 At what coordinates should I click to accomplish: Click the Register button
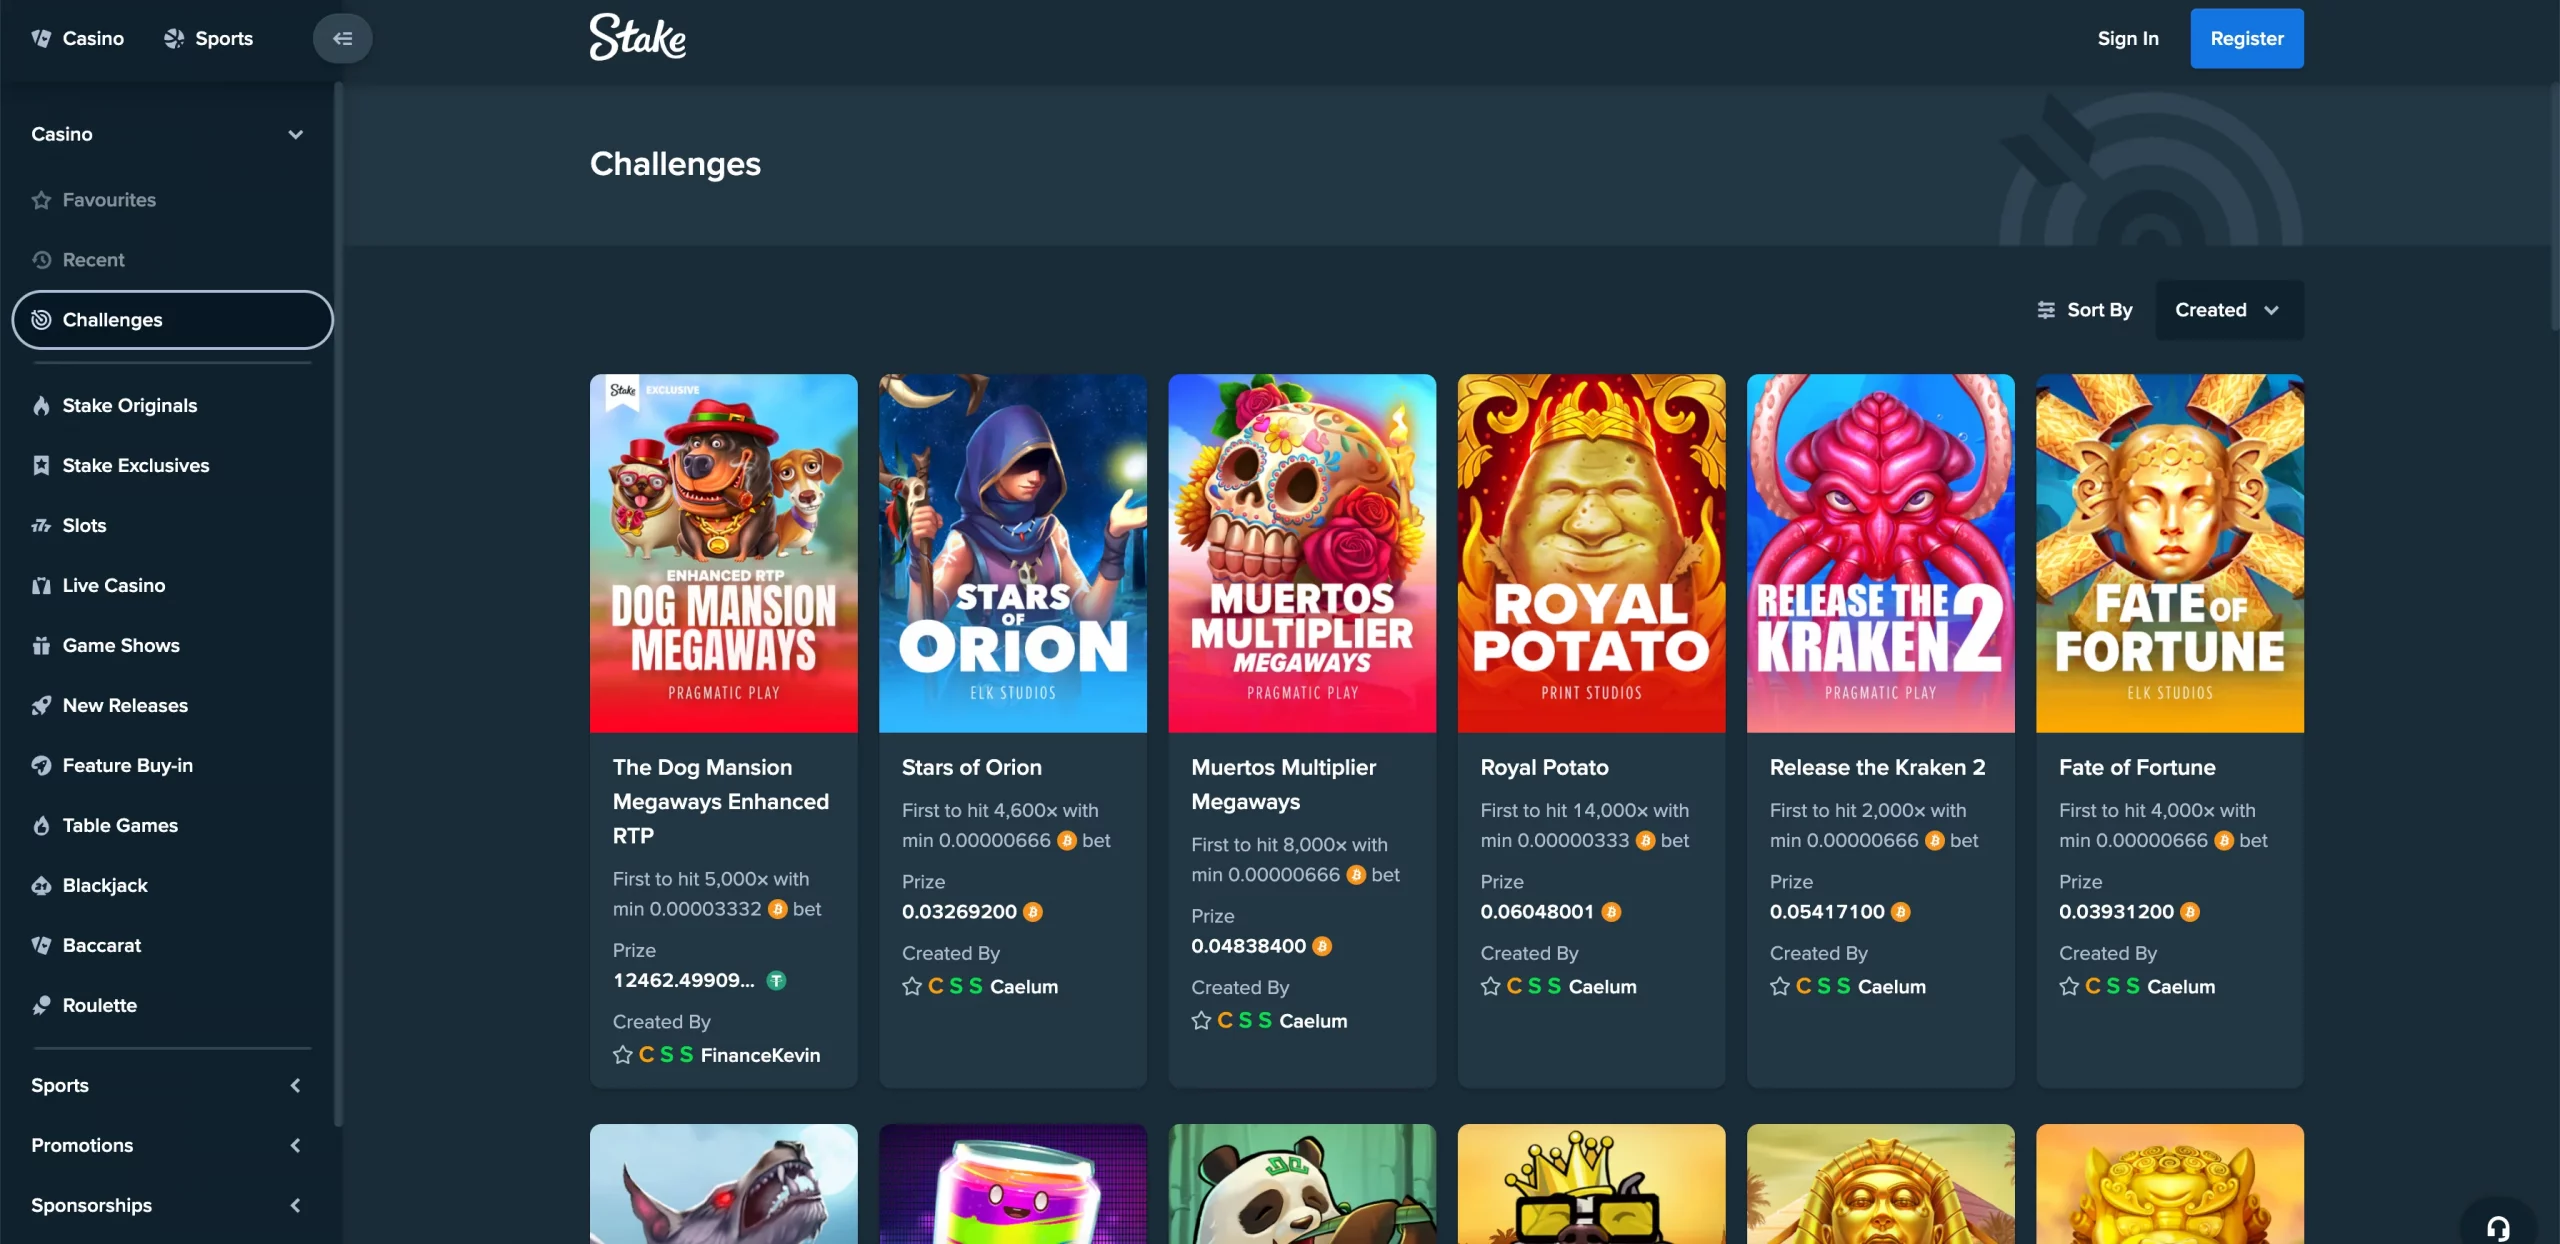2247,38
